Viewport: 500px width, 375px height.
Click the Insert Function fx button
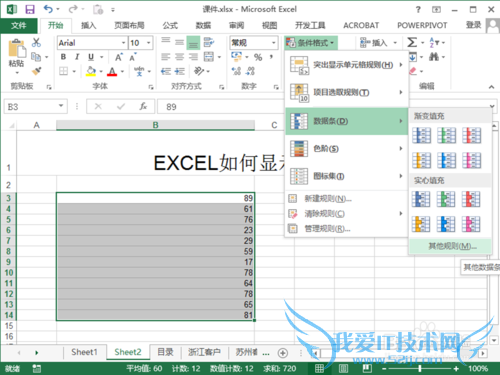pyautogui.click(x=143, y=107)
